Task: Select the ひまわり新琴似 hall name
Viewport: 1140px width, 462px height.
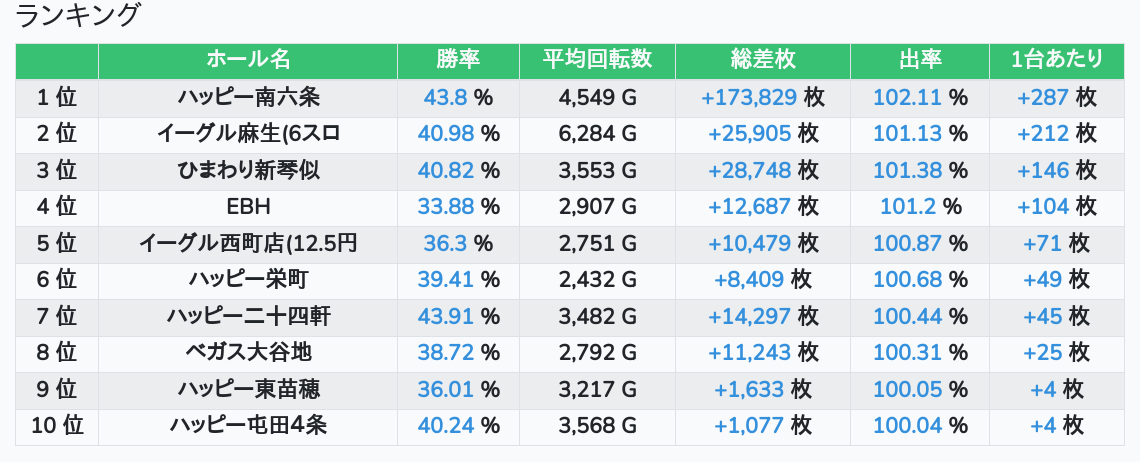Action: (248, 170)
